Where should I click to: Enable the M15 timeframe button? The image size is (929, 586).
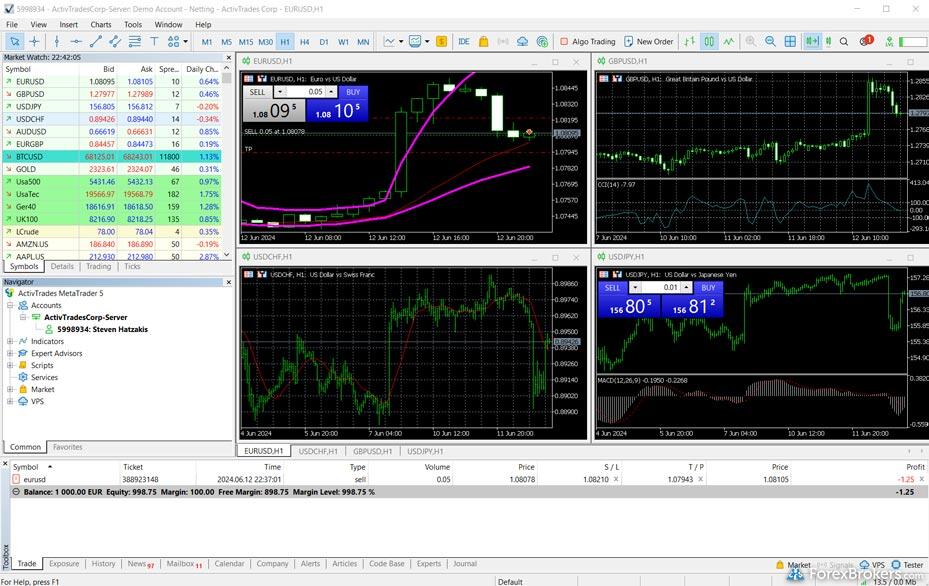tap(245, 41)
